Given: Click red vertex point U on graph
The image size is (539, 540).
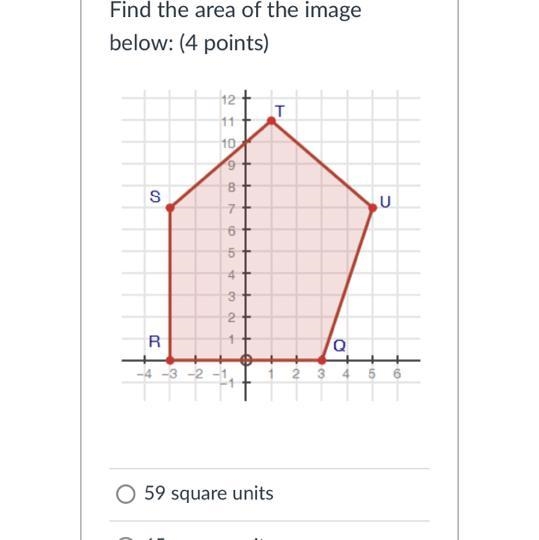Looking at the screenshot, I should point(372,208).
